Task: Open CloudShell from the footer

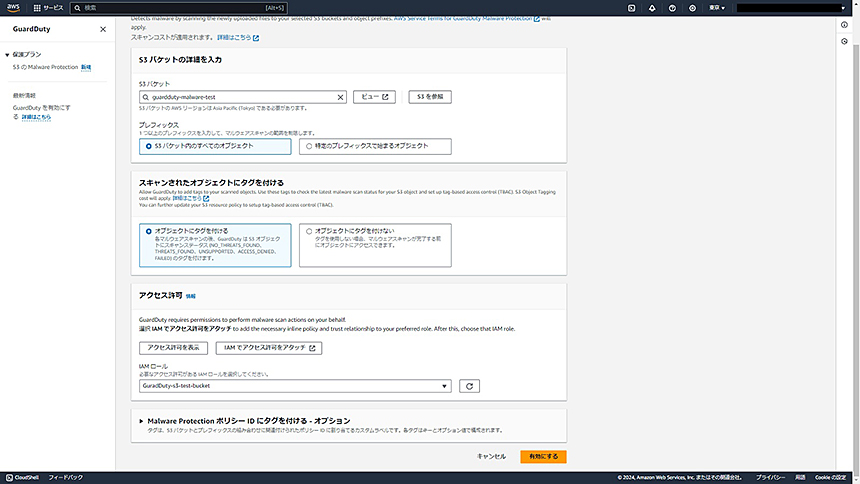Action: tap(22, 477)
